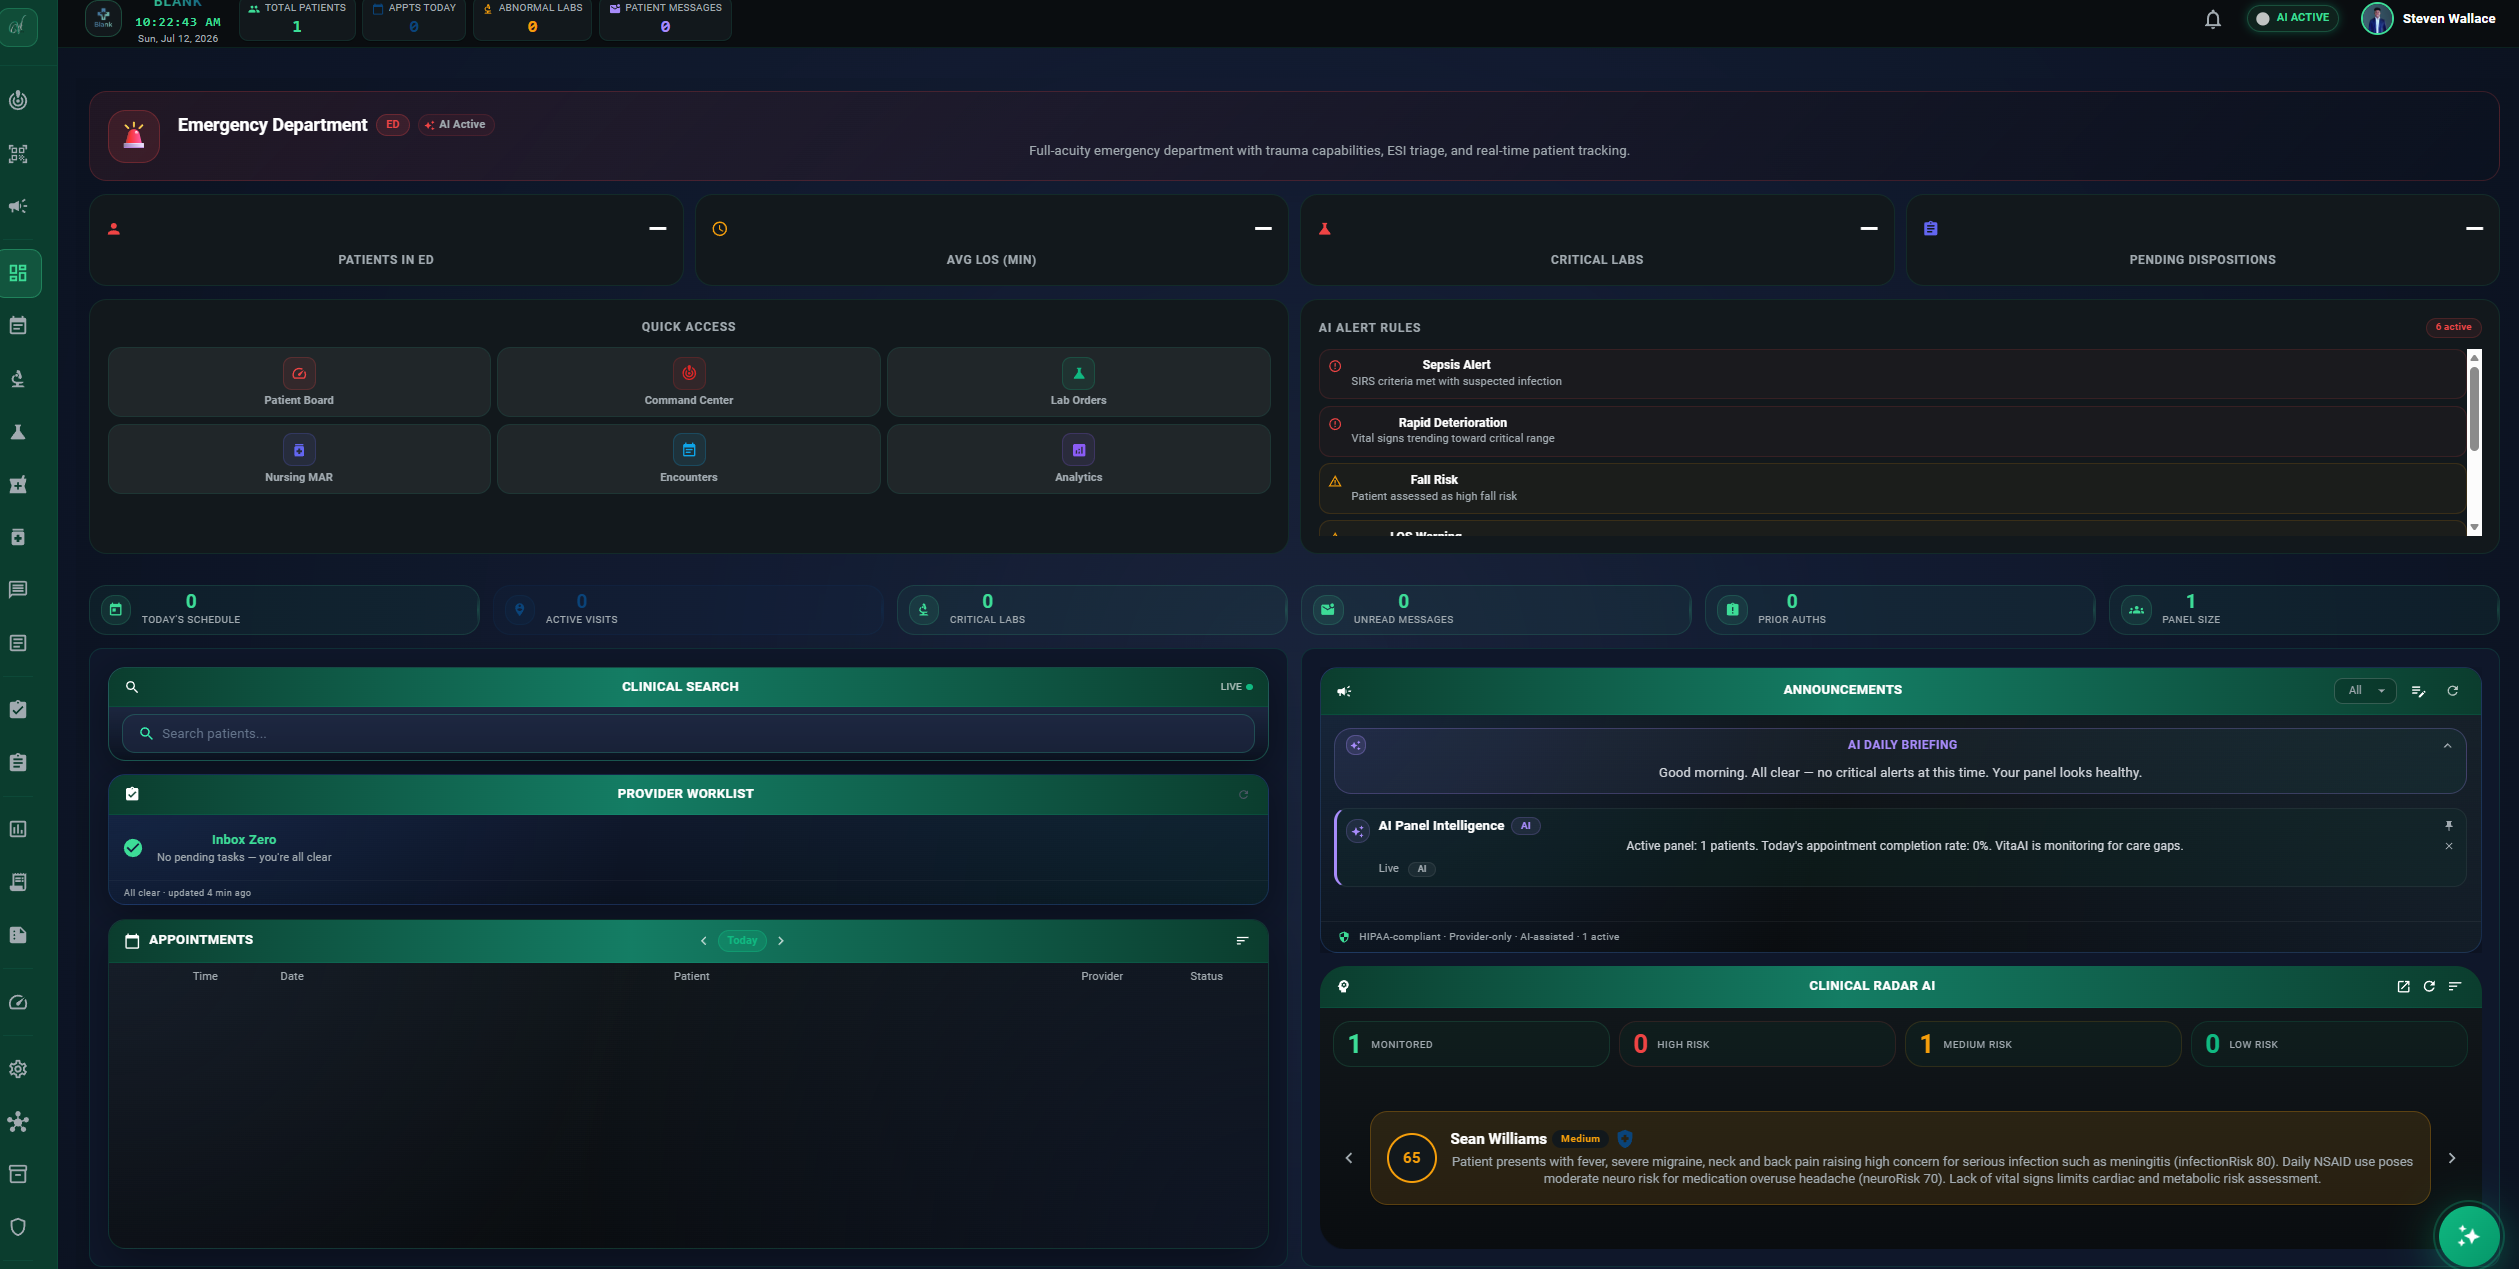
Task: Open the Today's Schedule stat card
Action: [x=284, y=610]
